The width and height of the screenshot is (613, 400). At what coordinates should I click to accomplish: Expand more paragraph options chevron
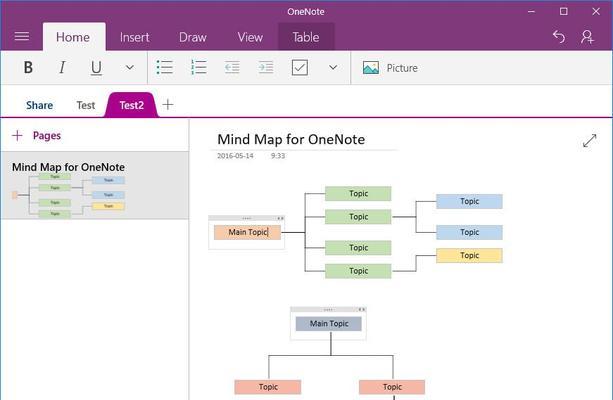333,68
